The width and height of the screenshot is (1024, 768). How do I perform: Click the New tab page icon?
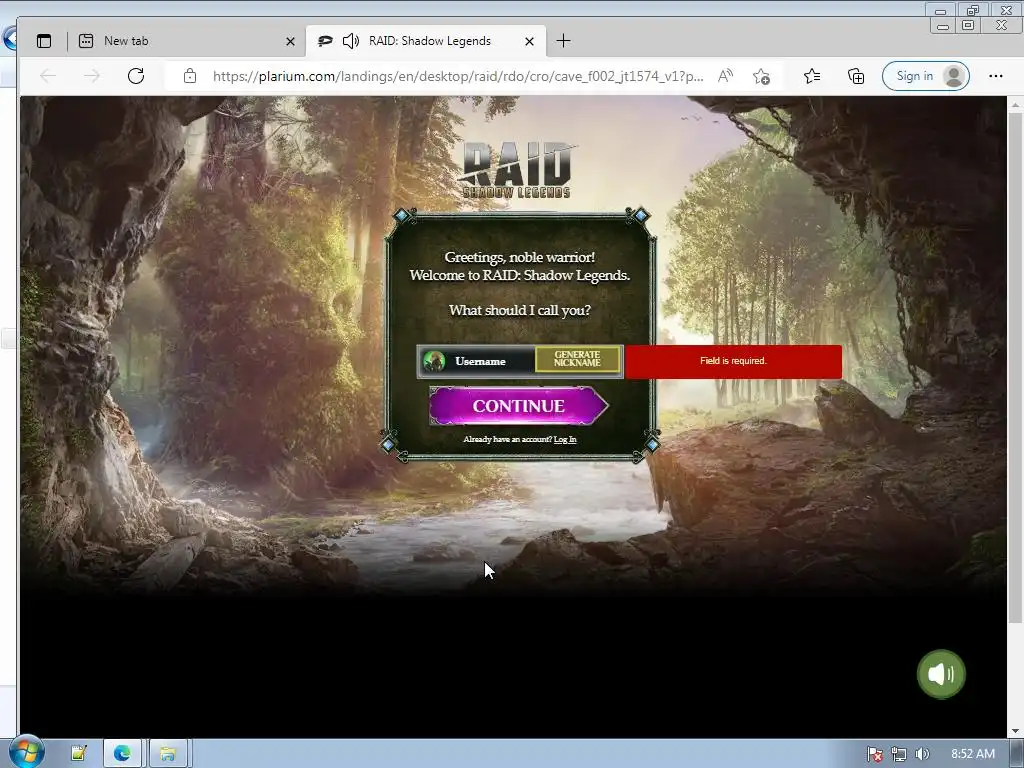86,41
